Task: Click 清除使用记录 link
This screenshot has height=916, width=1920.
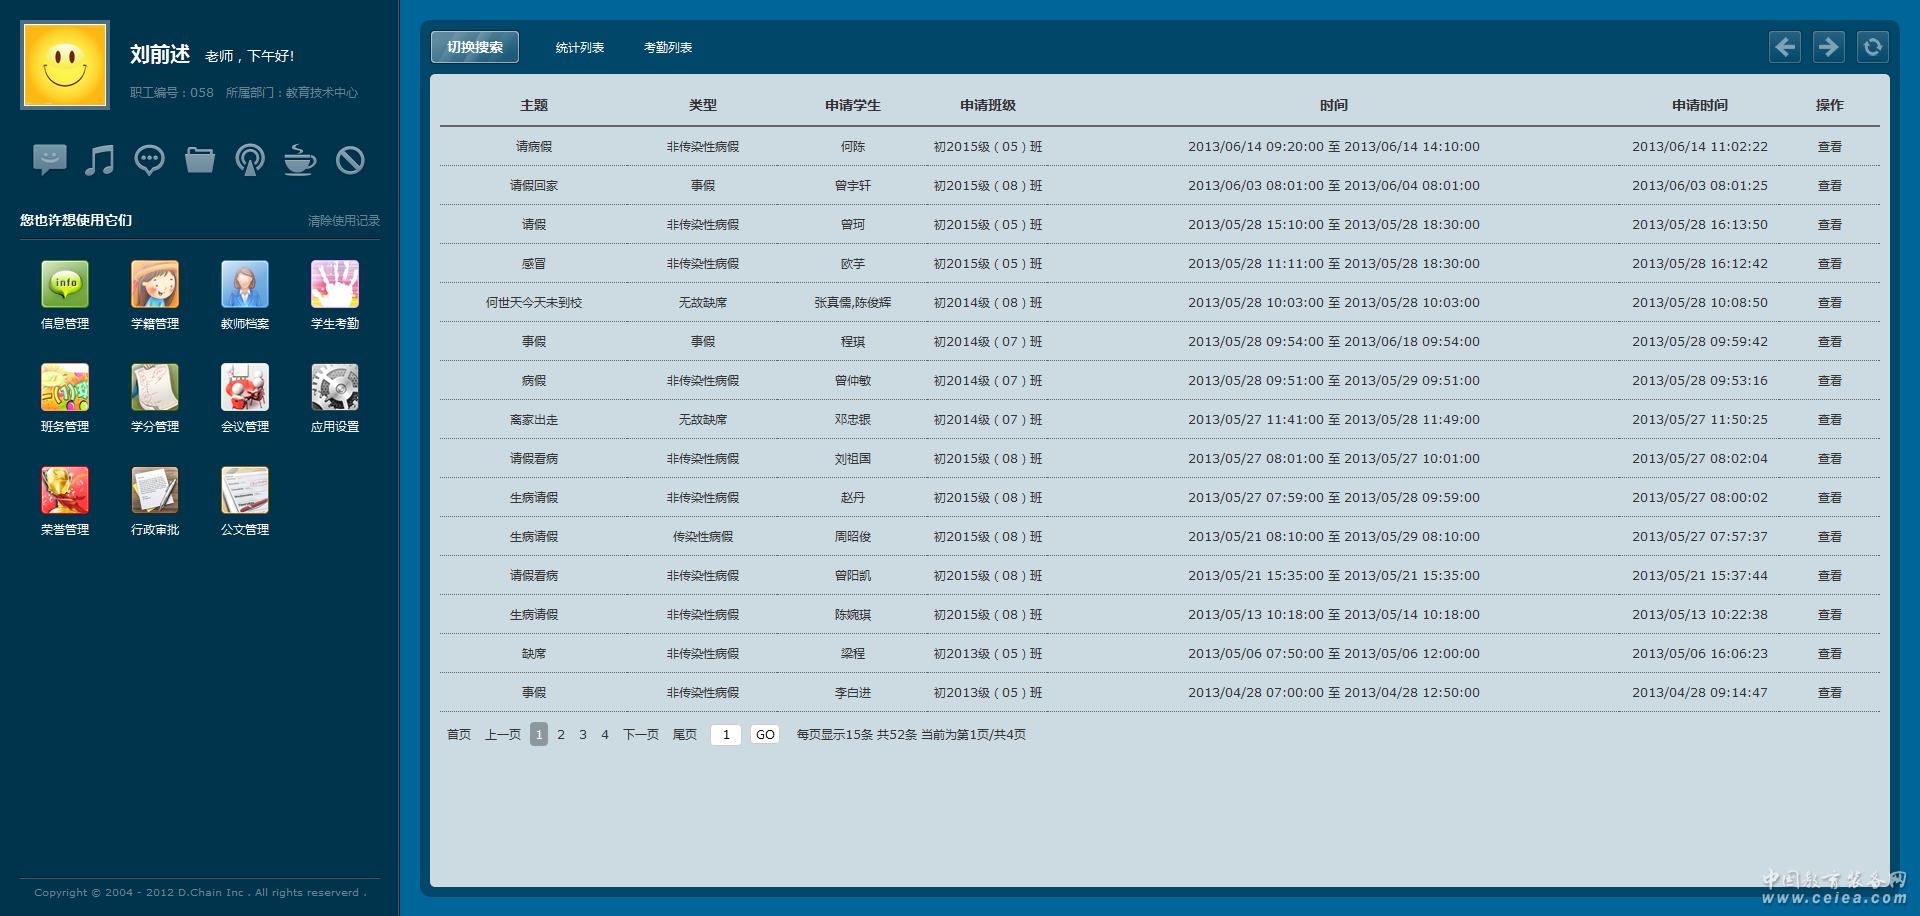Action: (x=343, y=221)
